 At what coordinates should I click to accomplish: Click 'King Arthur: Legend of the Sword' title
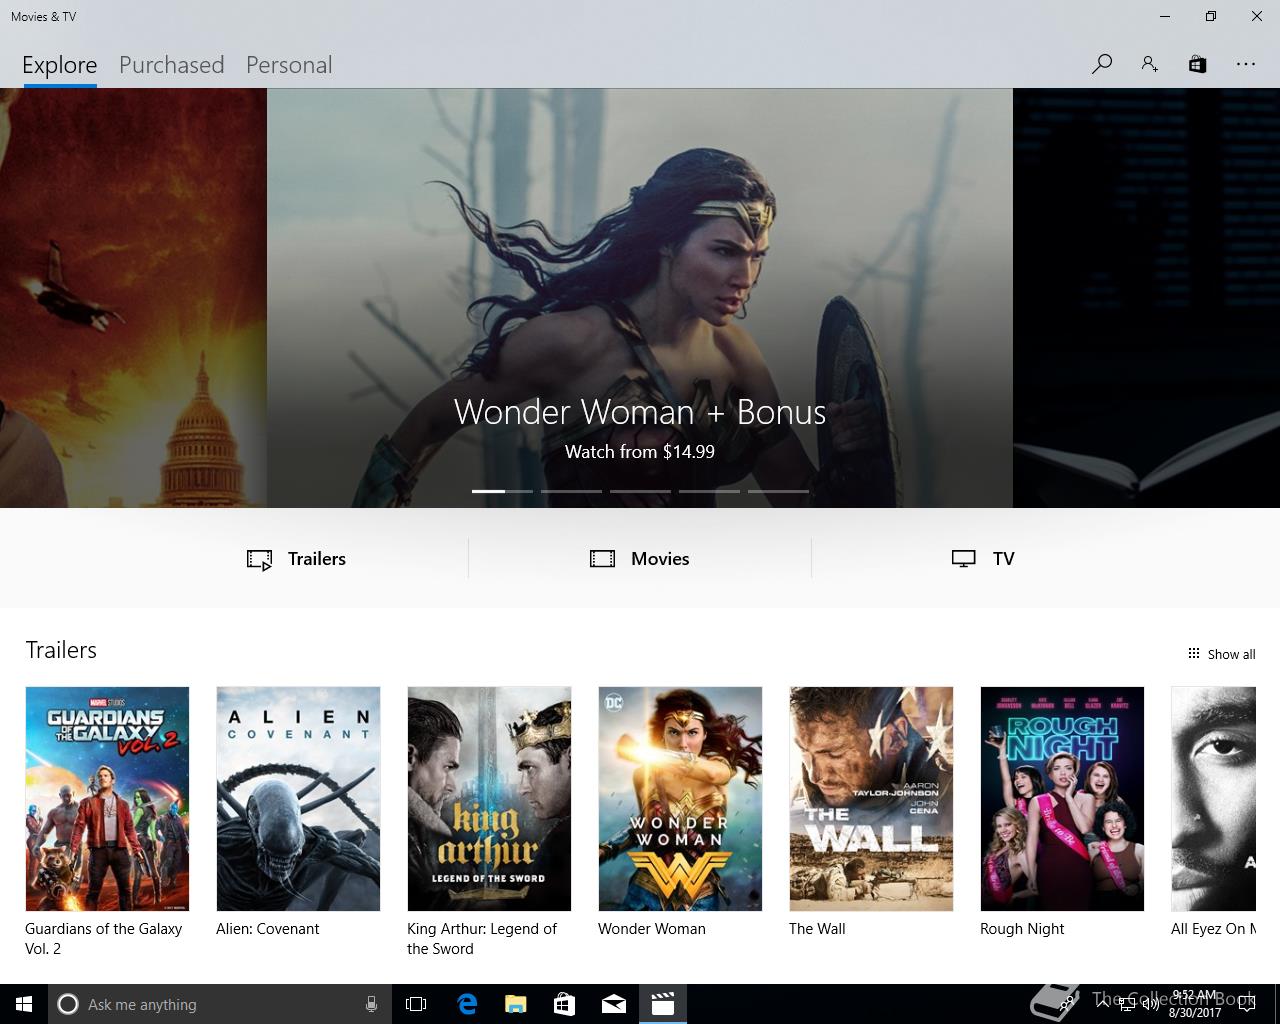(482, 939)
